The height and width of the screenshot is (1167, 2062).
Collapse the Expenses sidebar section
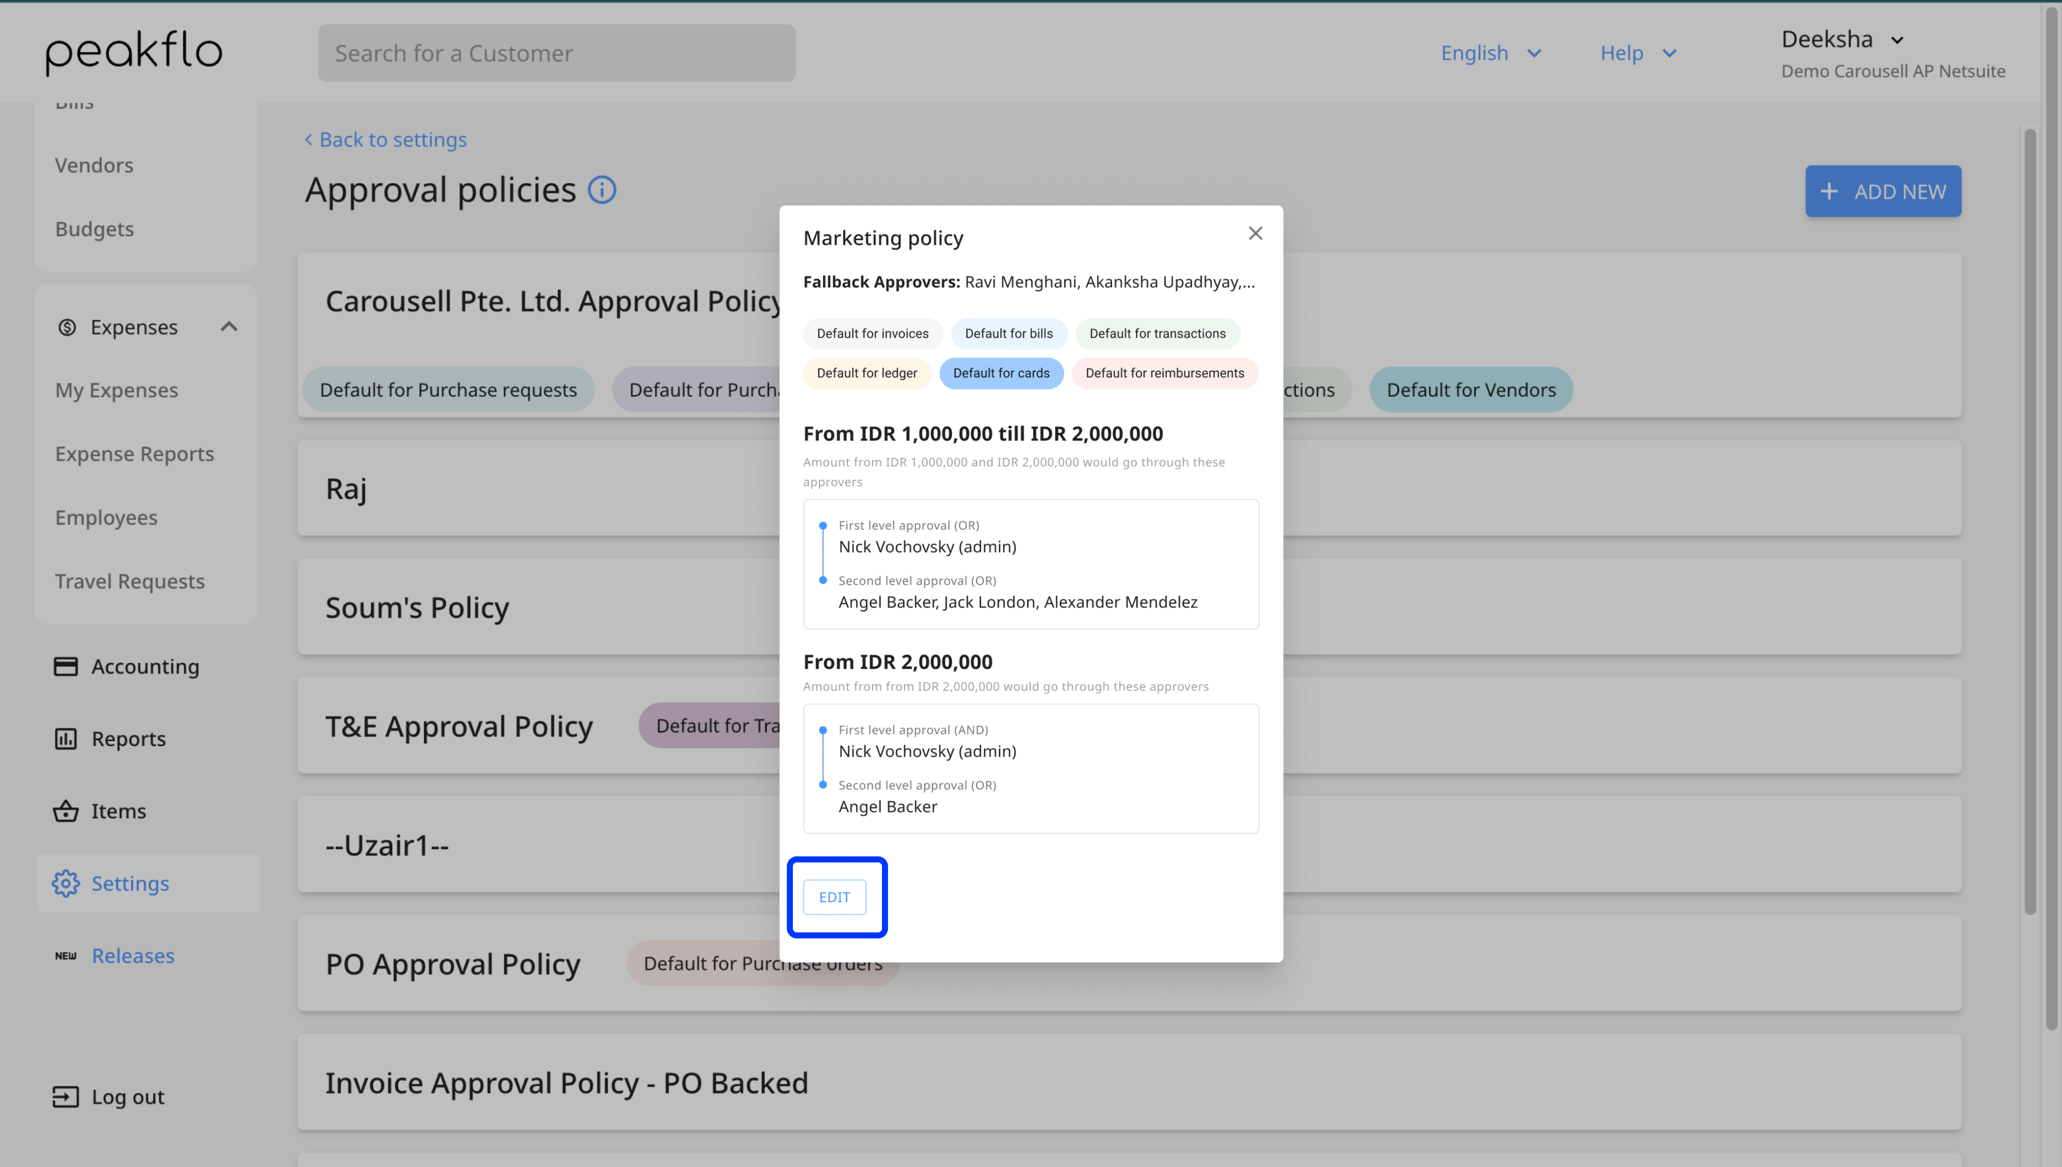(229, 327)
